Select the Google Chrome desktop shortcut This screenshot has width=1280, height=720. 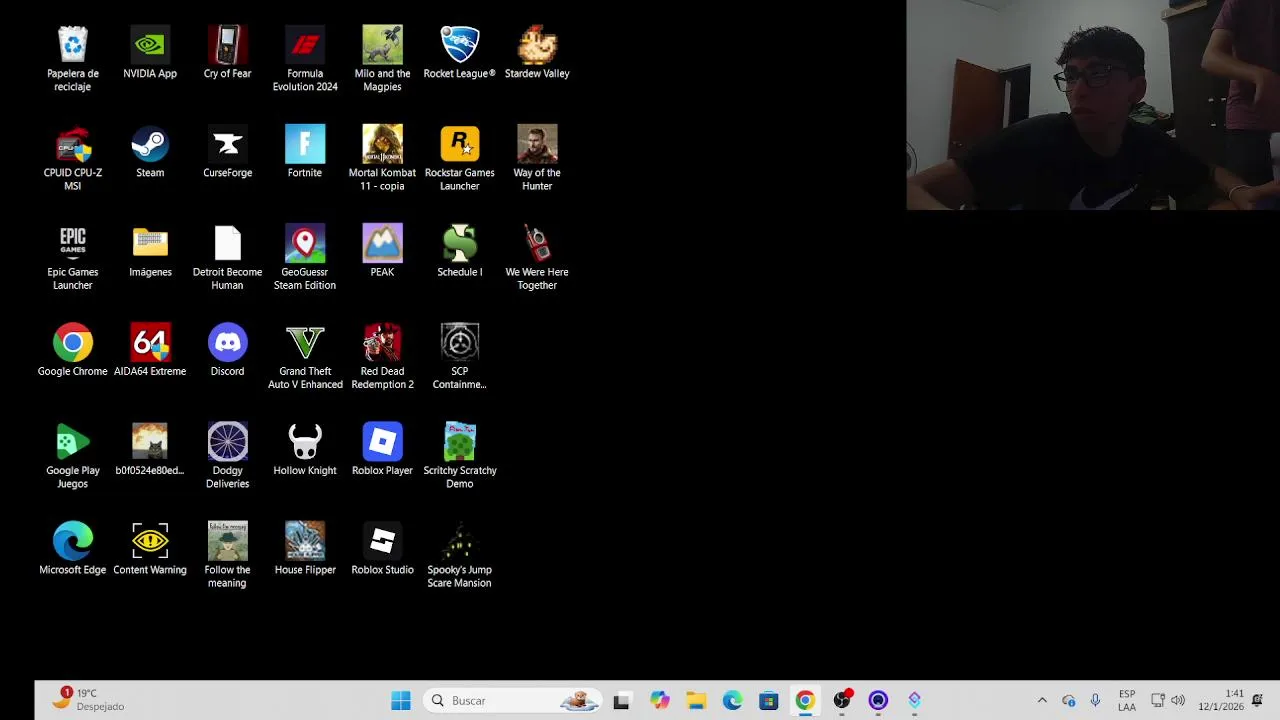pos(72,350)
